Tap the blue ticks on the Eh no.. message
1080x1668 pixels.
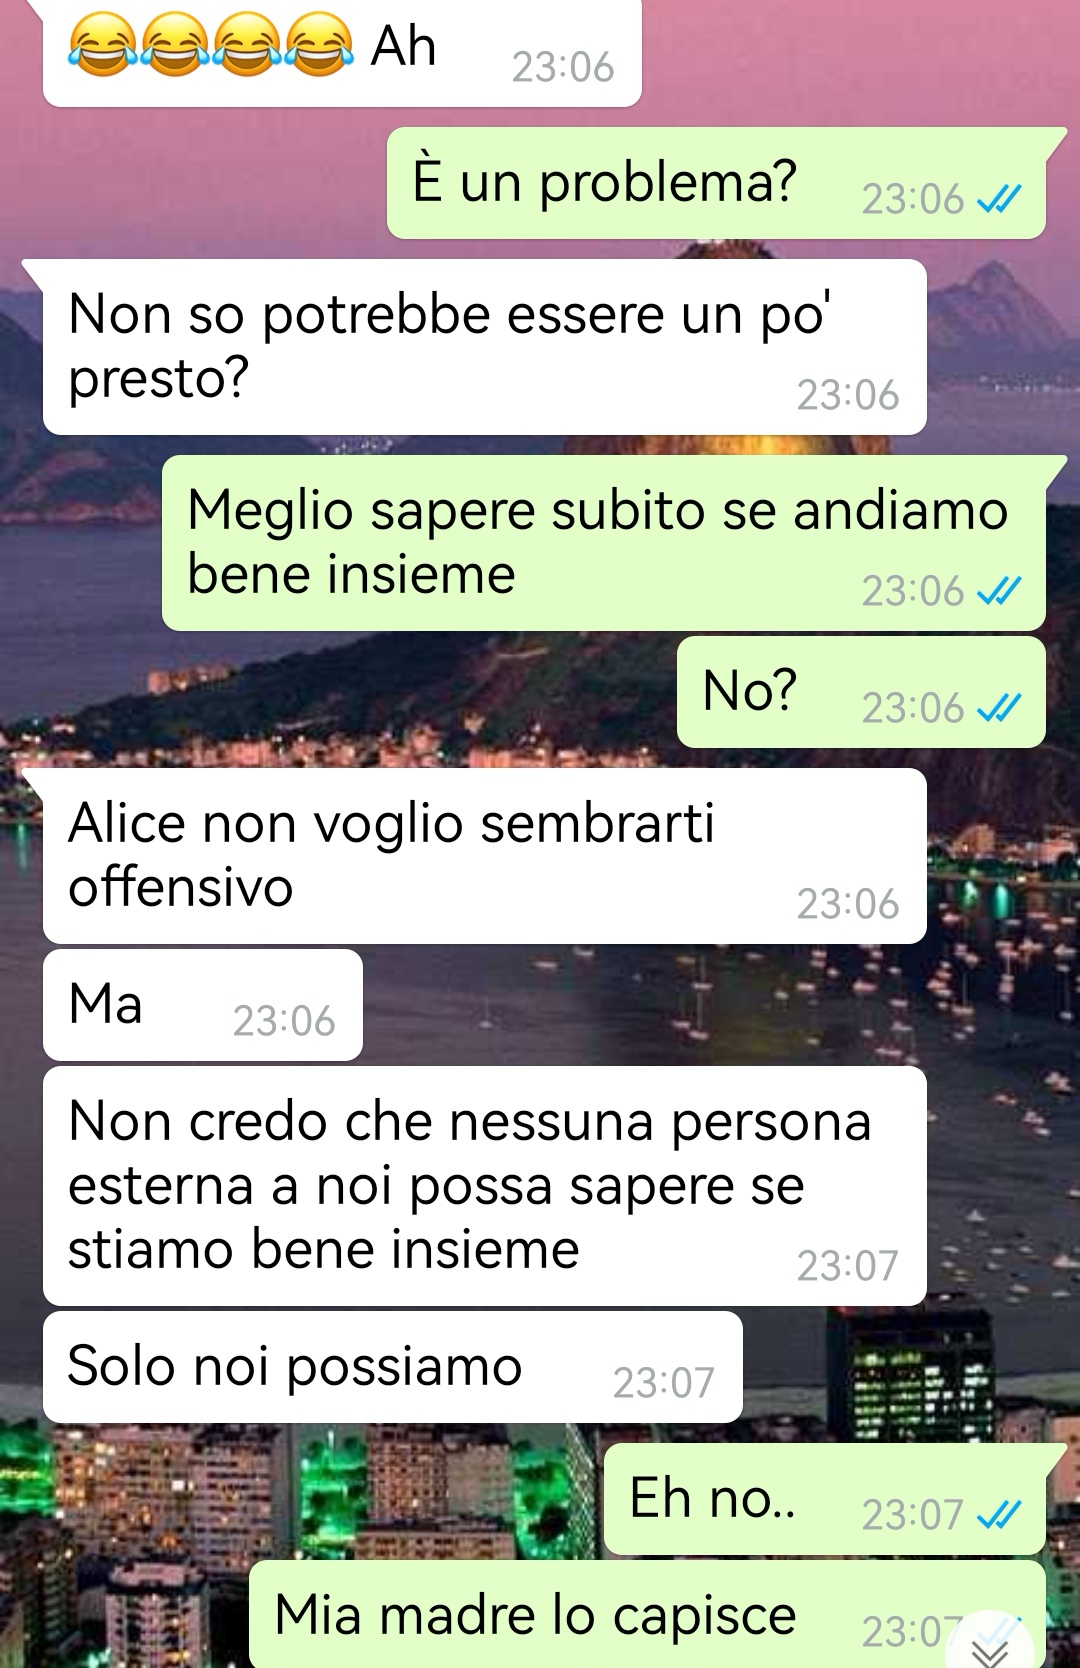pyautogui.click(x=999, y=1514)
